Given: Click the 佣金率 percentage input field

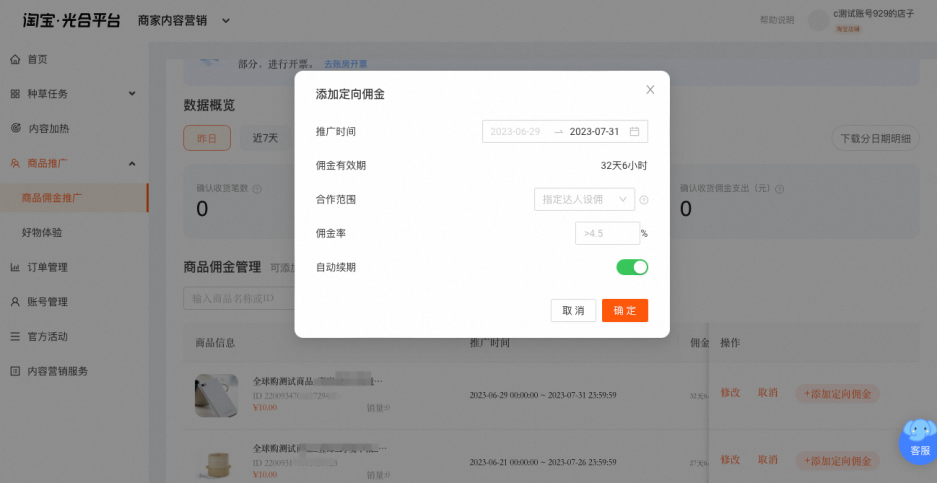Looking at the screenshot, I should click(x=608, y=234).
